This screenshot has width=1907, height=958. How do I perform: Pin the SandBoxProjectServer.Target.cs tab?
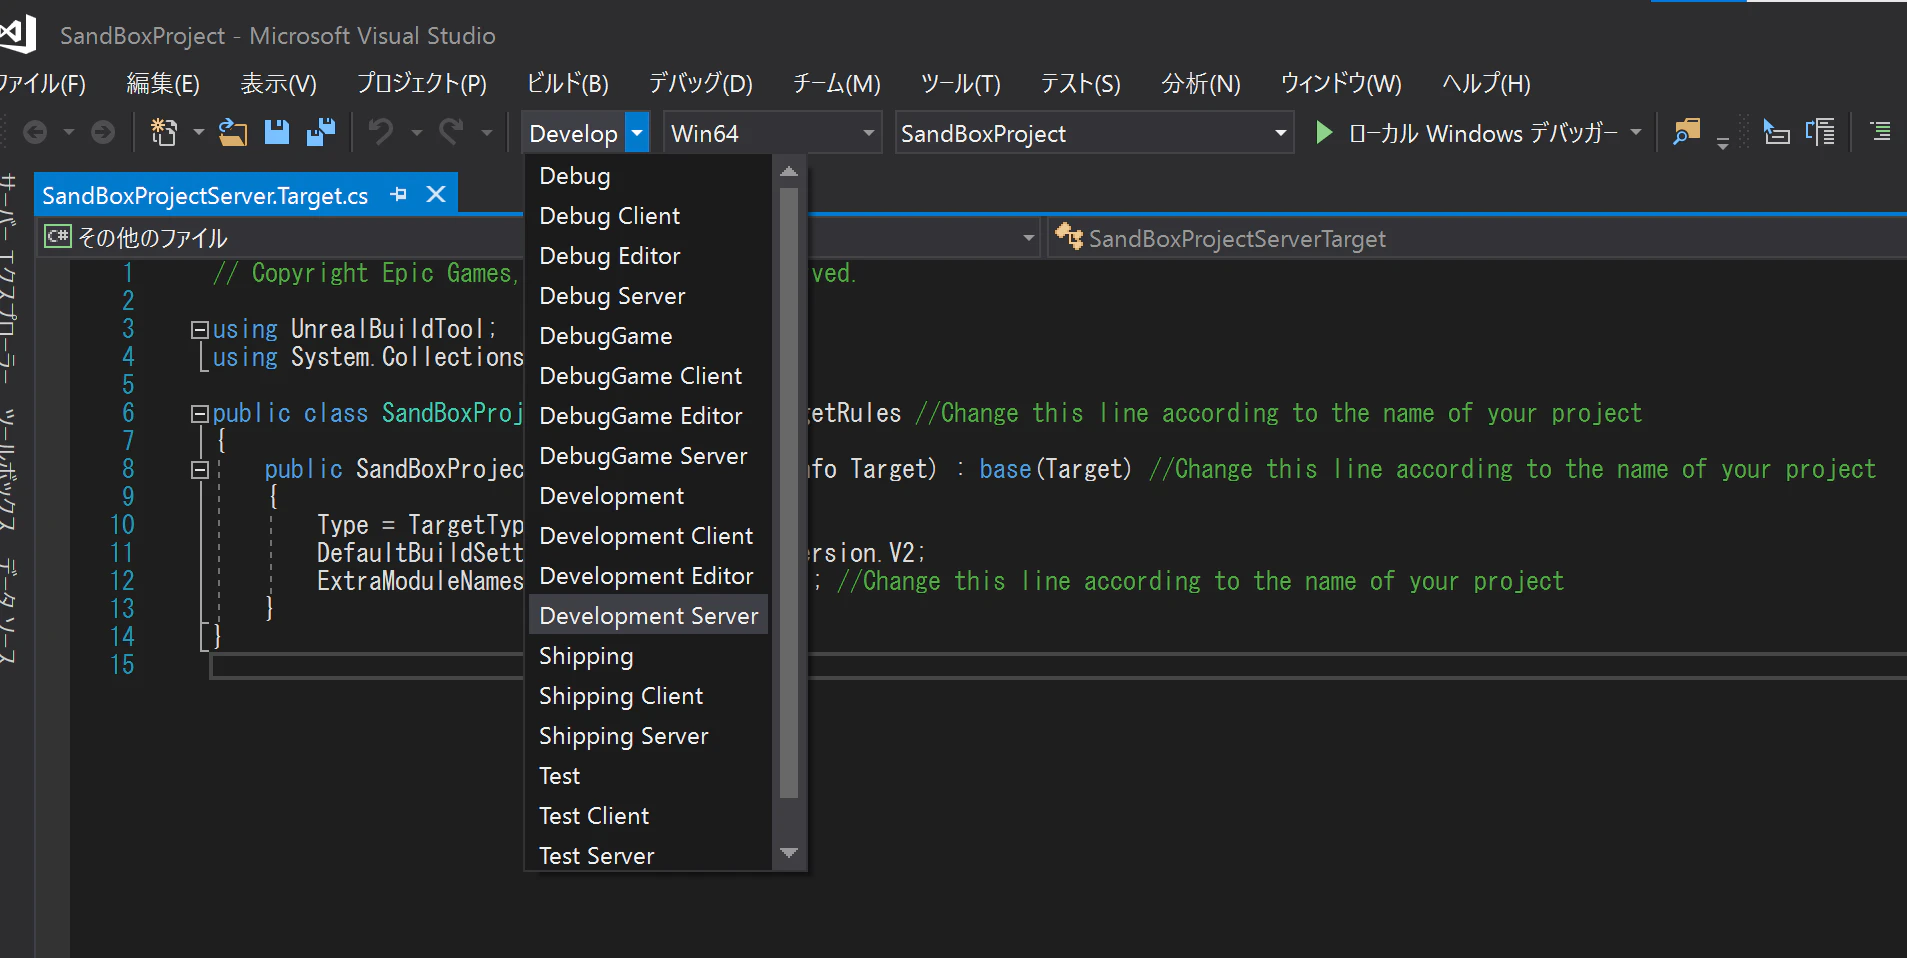[399, 195]
